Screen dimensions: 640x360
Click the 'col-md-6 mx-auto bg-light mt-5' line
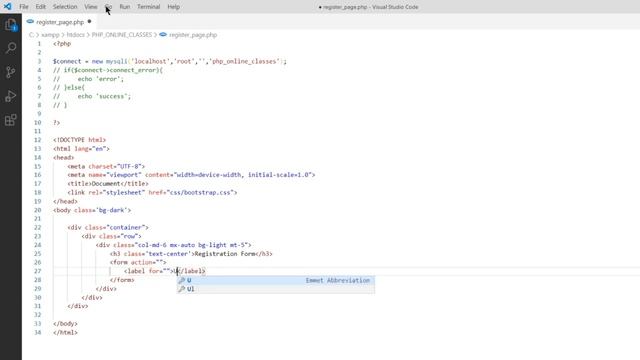click(173, 245)
